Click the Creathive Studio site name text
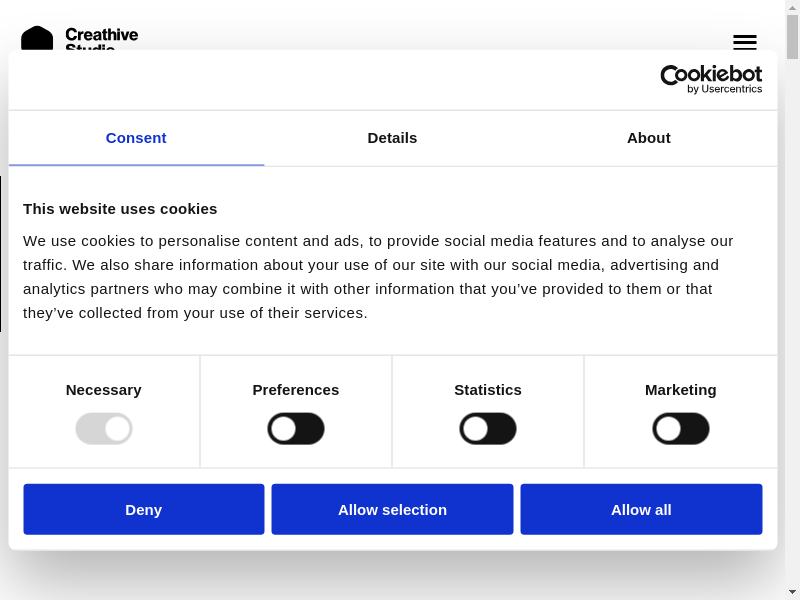Screen dimensions: 800x600 click(101, 36)
